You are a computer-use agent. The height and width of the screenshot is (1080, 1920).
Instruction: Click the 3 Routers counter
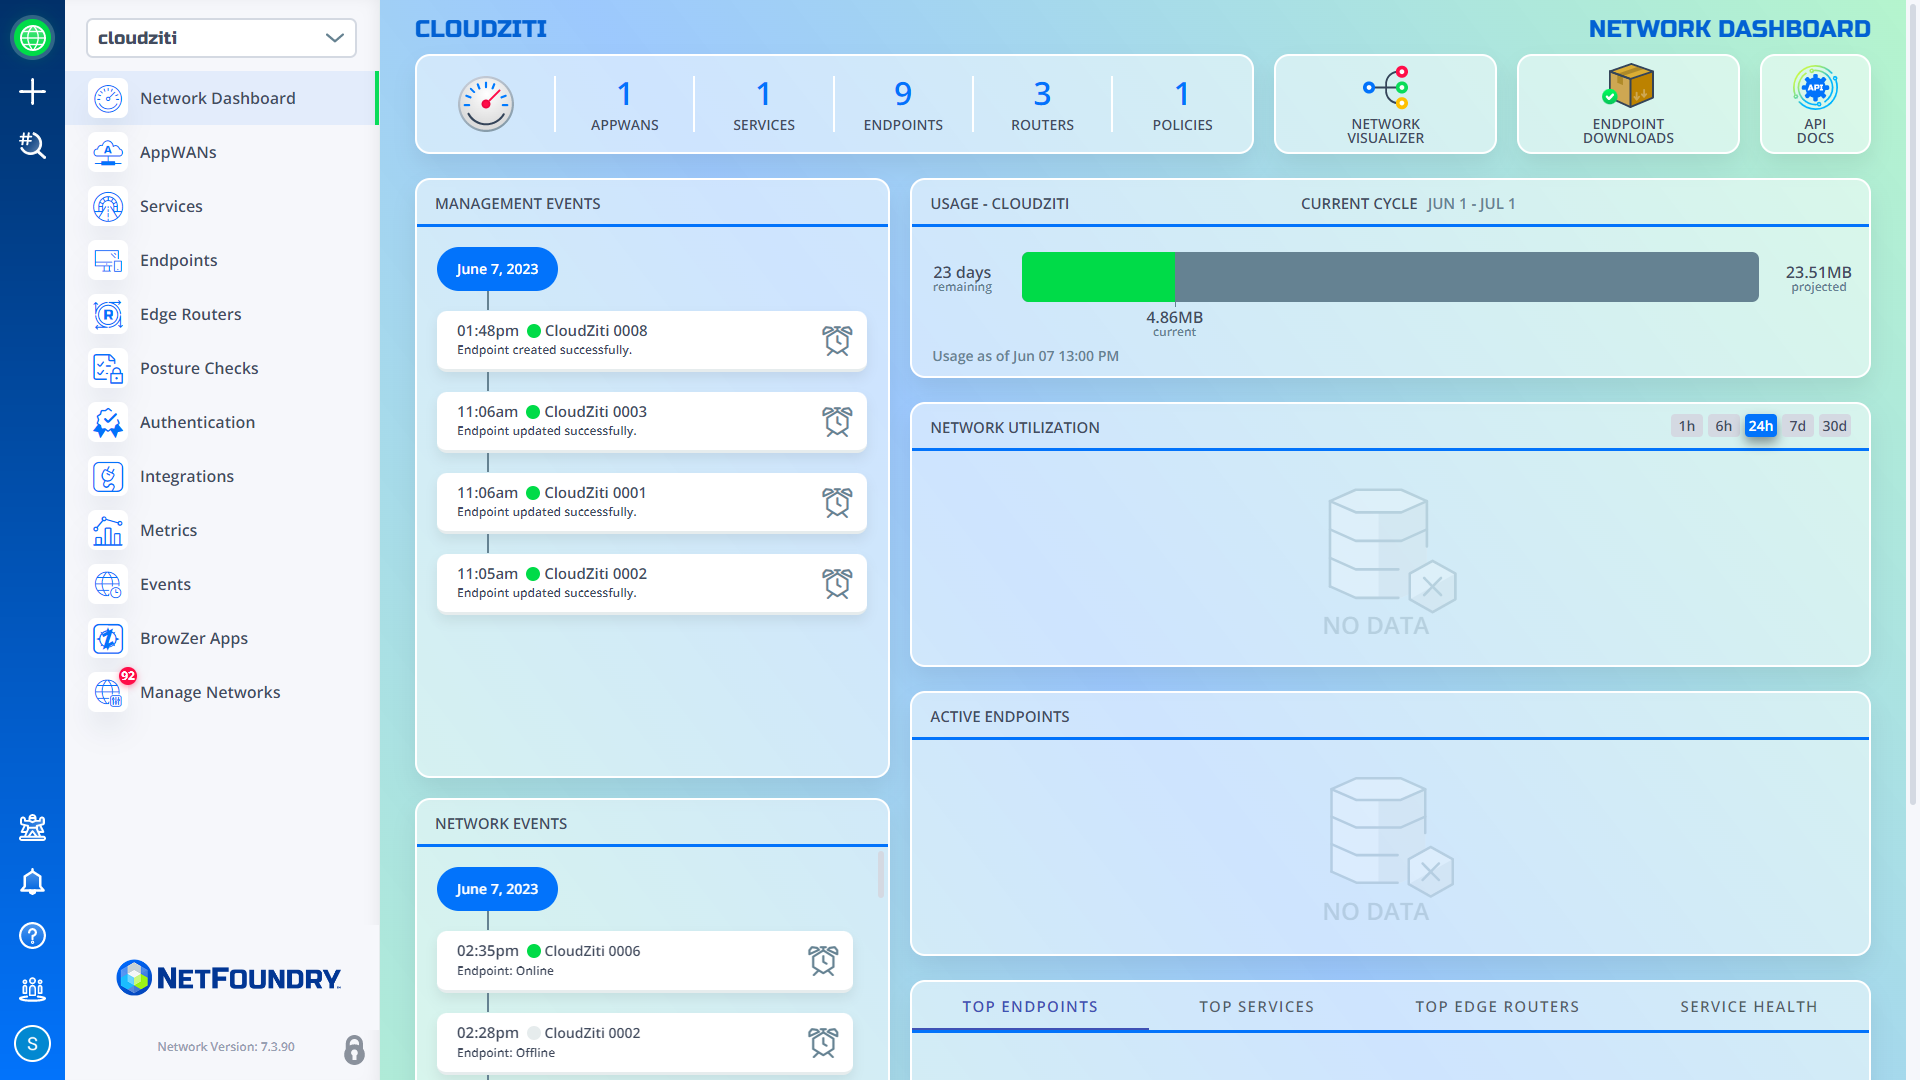pos(1042,104)
